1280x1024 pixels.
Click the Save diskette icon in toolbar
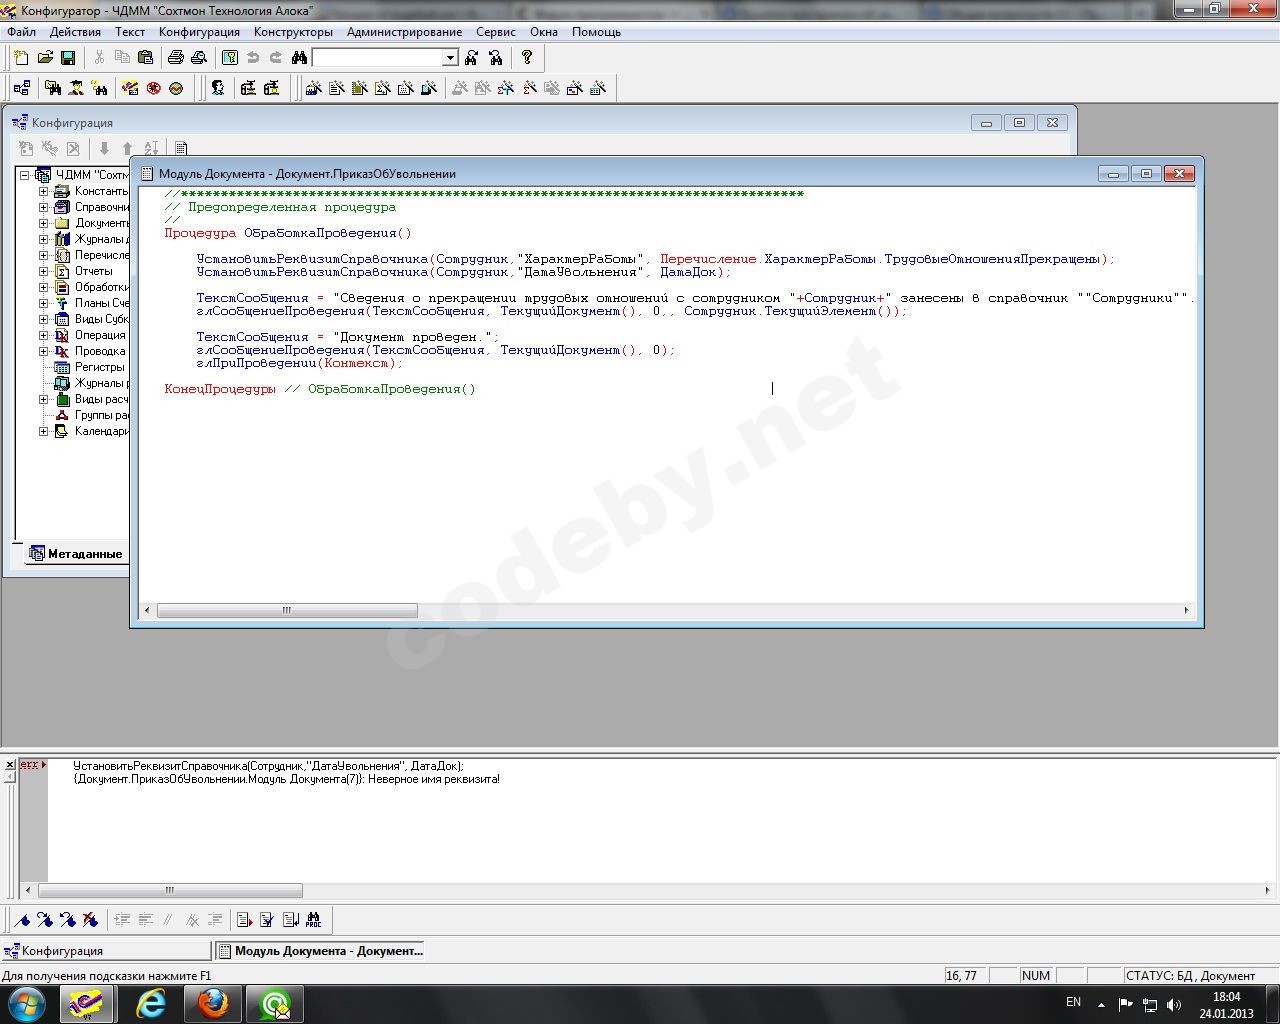click(x=68, y=58)
